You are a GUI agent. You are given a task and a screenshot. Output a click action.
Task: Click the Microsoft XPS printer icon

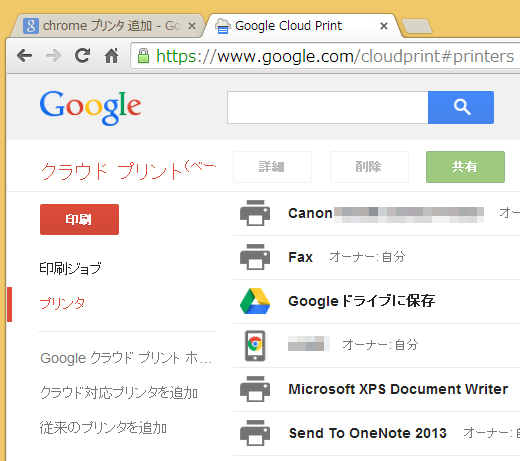pos(255,389)
